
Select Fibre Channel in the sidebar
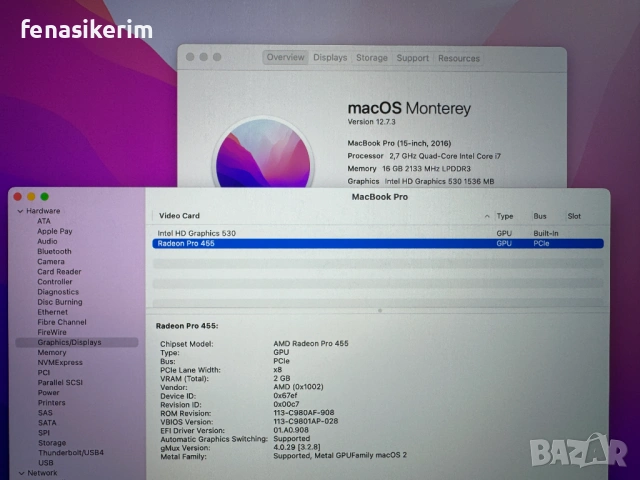point(62,322)
